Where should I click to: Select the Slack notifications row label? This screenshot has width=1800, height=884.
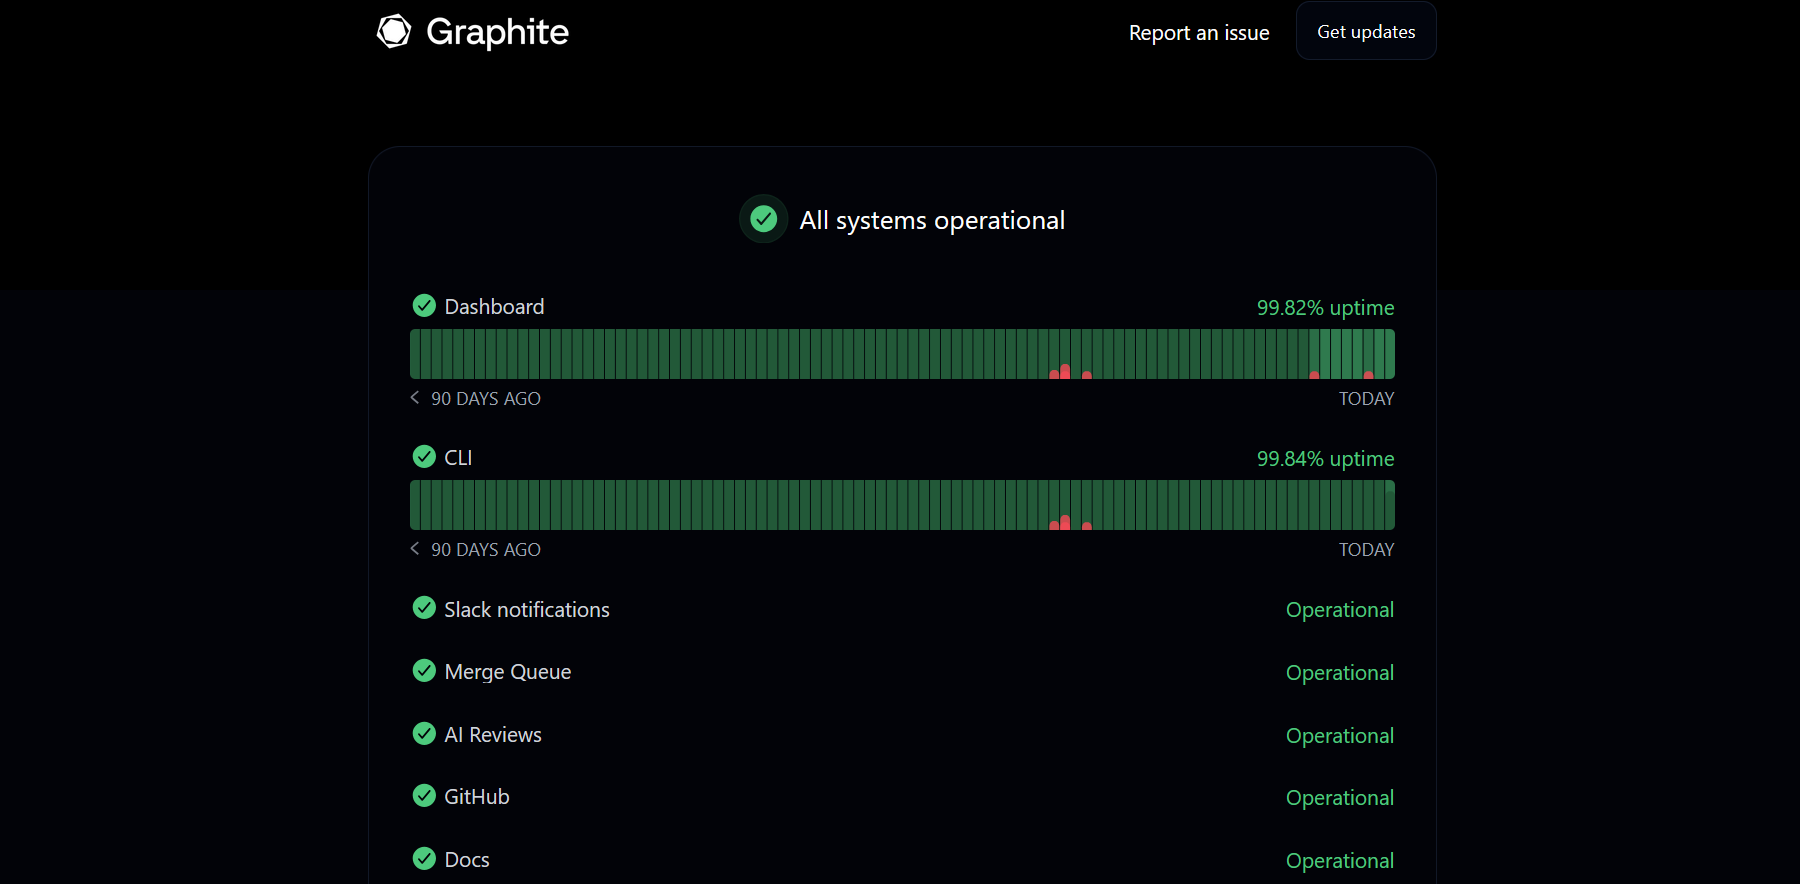point(527,610)
